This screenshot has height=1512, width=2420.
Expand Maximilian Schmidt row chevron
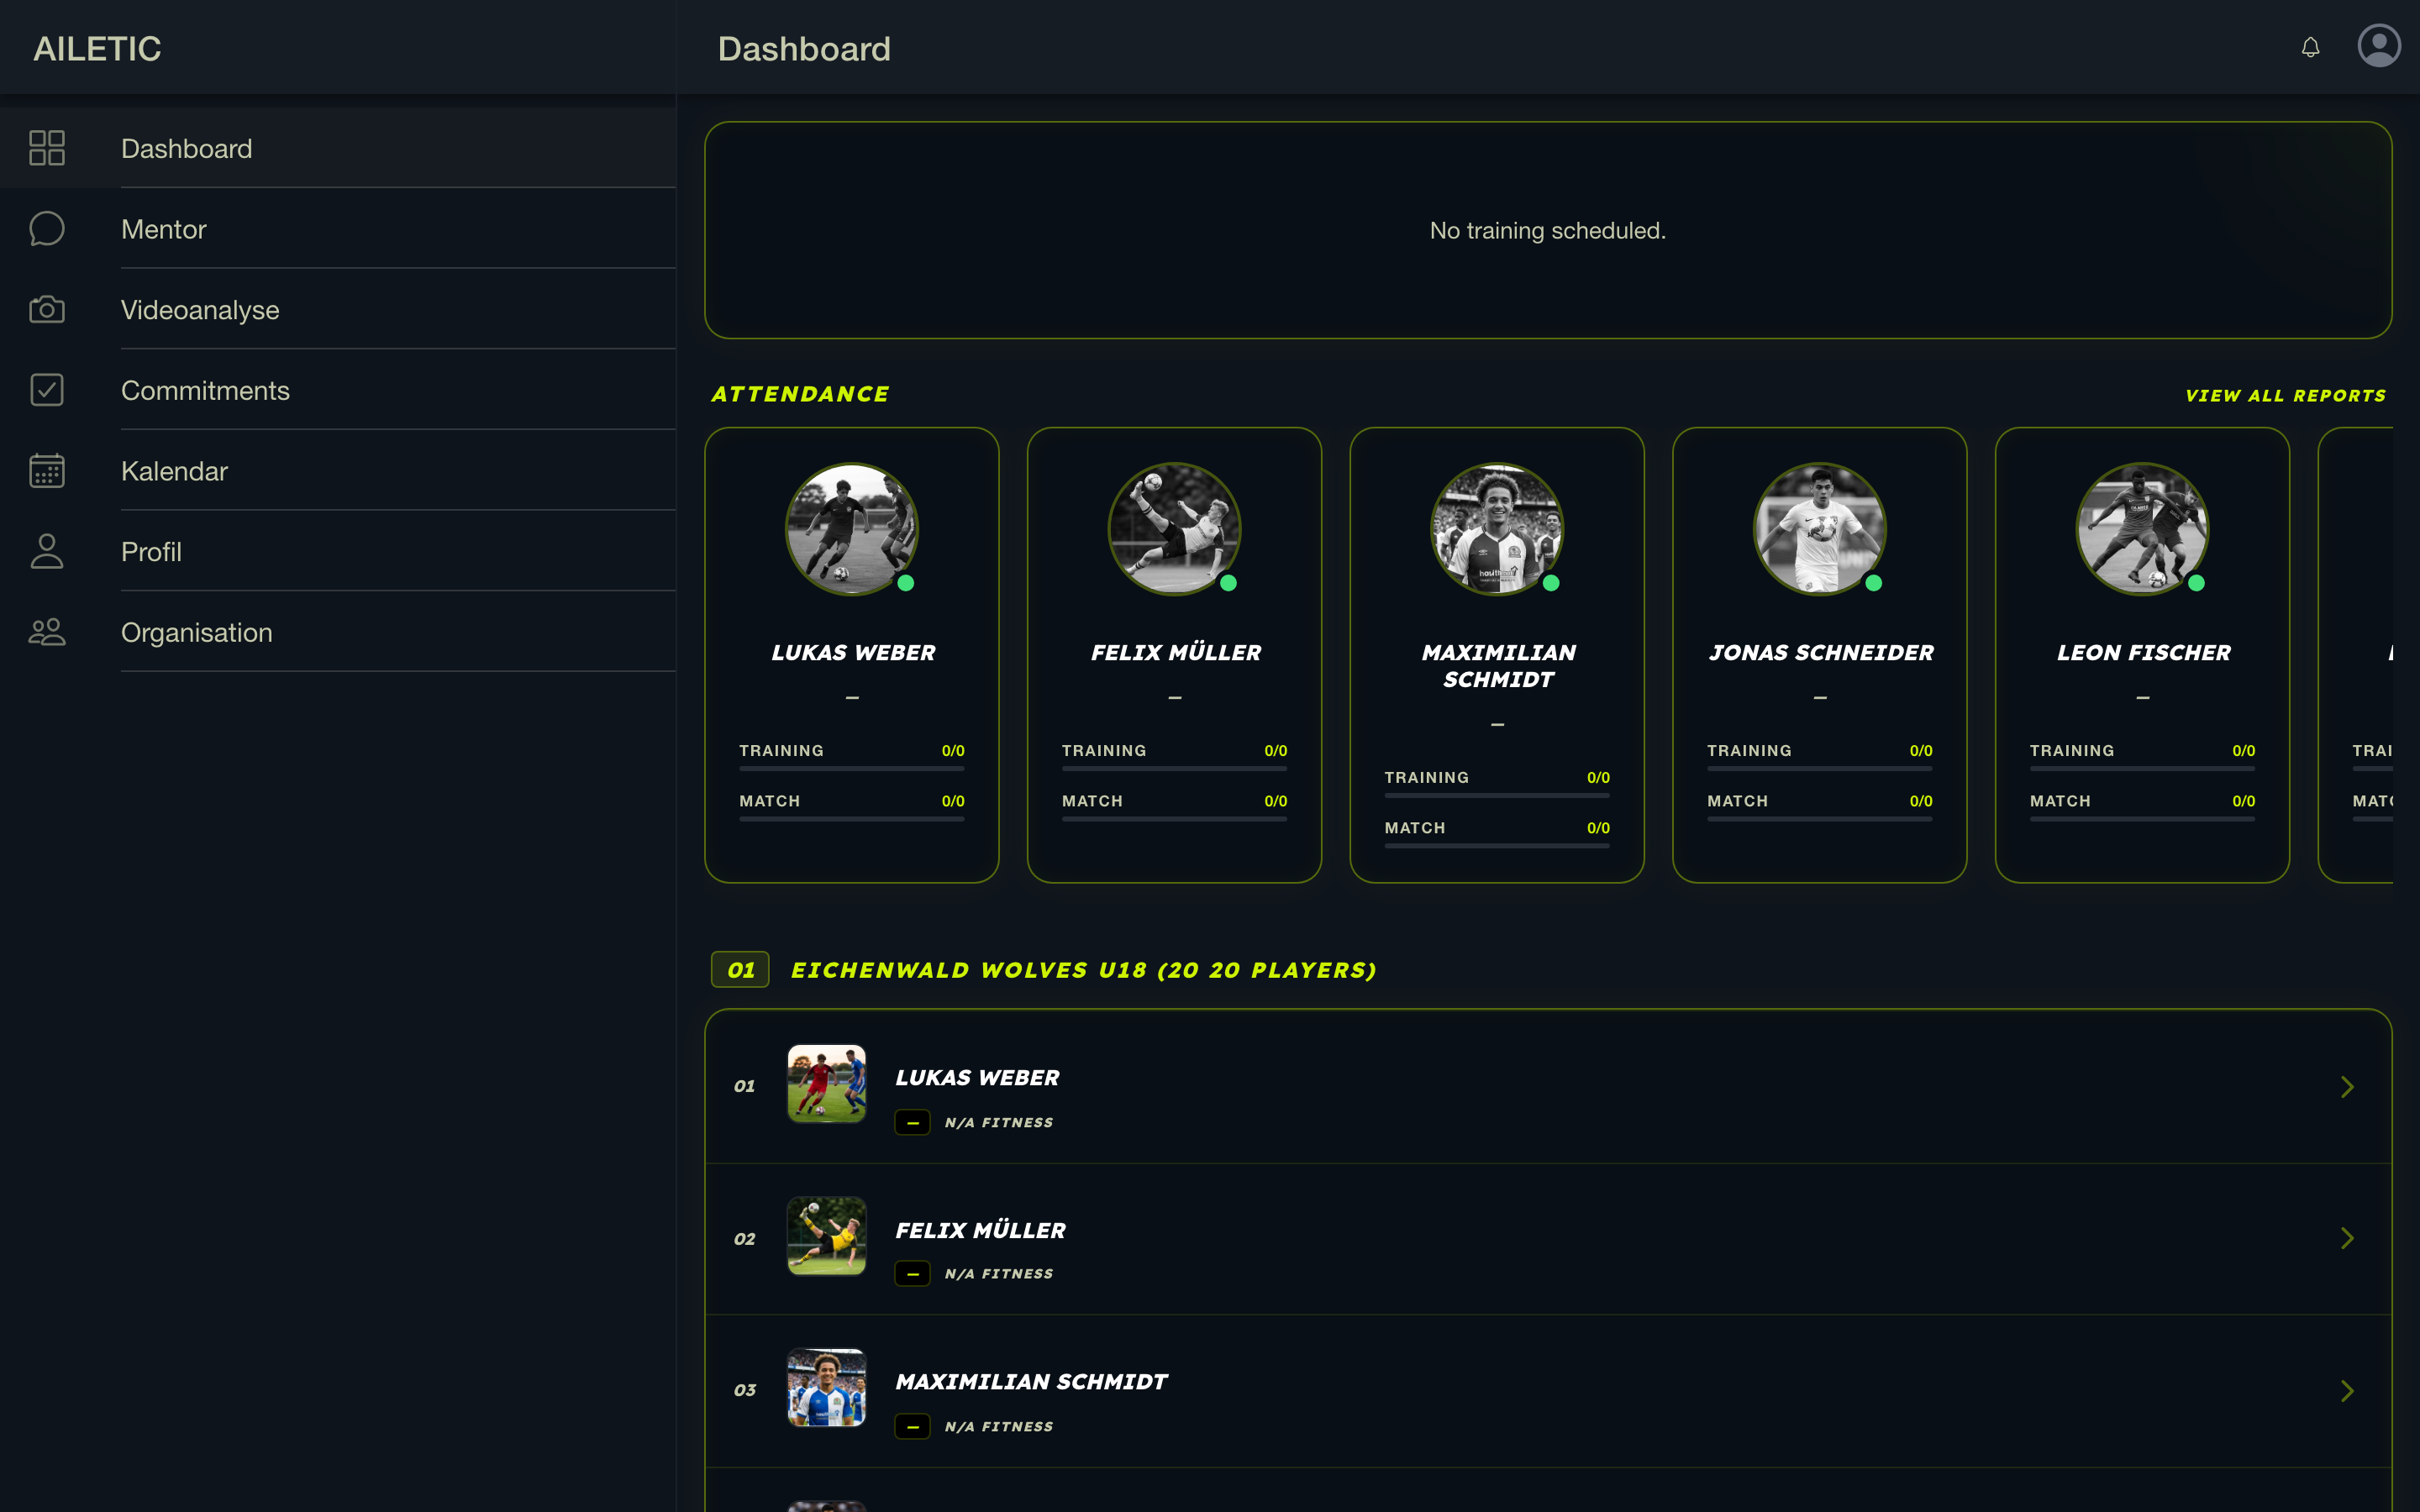coord(2347,1391)
